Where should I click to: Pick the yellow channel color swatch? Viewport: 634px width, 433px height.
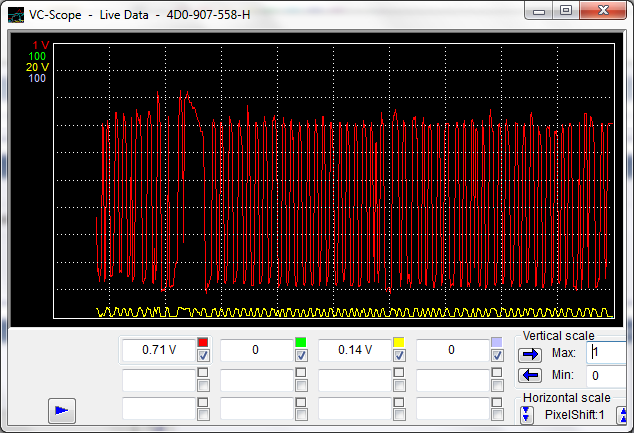coord(399,343)
